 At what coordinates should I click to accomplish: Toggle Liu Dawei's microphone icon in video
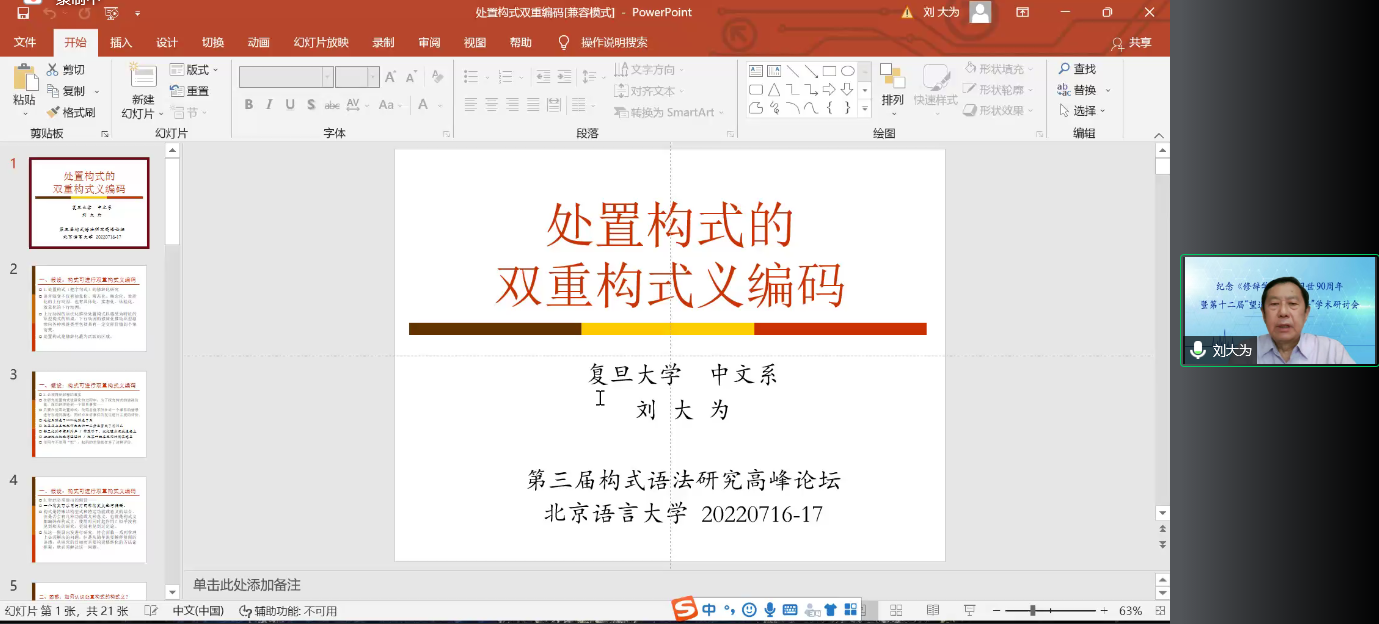point(1198,350)
